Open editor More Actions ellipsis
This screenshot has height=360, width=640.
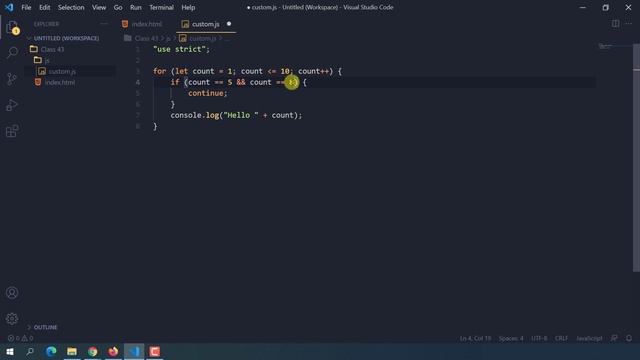pos(629,24)
